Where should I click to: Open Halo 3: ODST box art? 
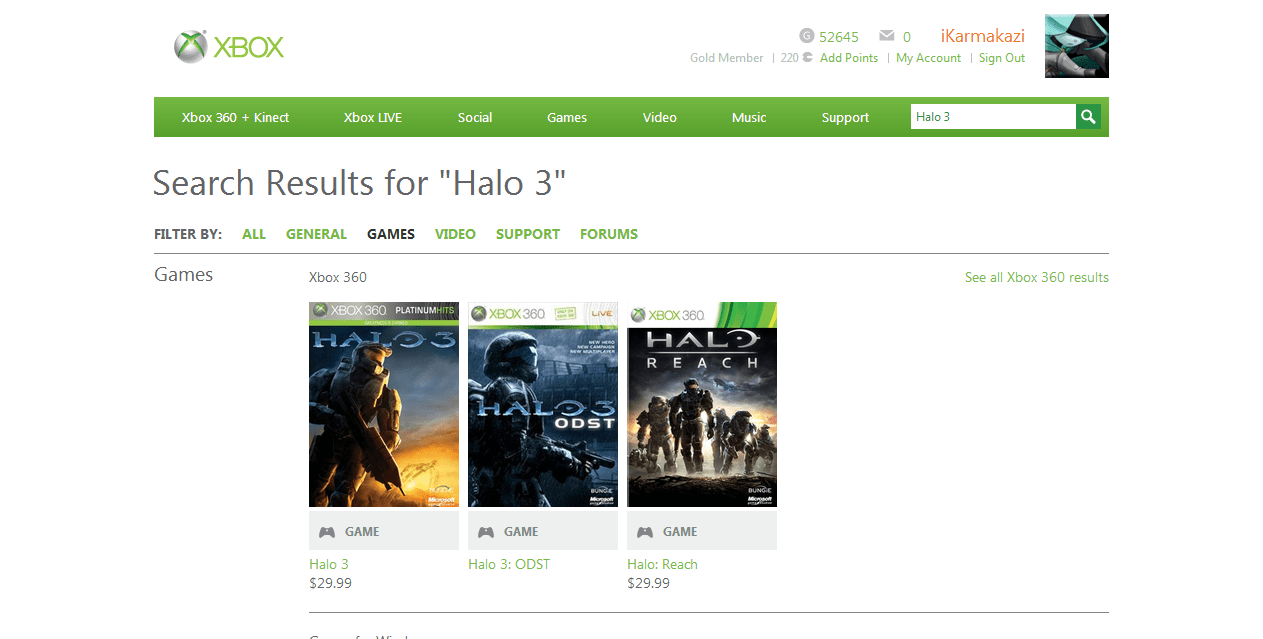tap(543, 404)
